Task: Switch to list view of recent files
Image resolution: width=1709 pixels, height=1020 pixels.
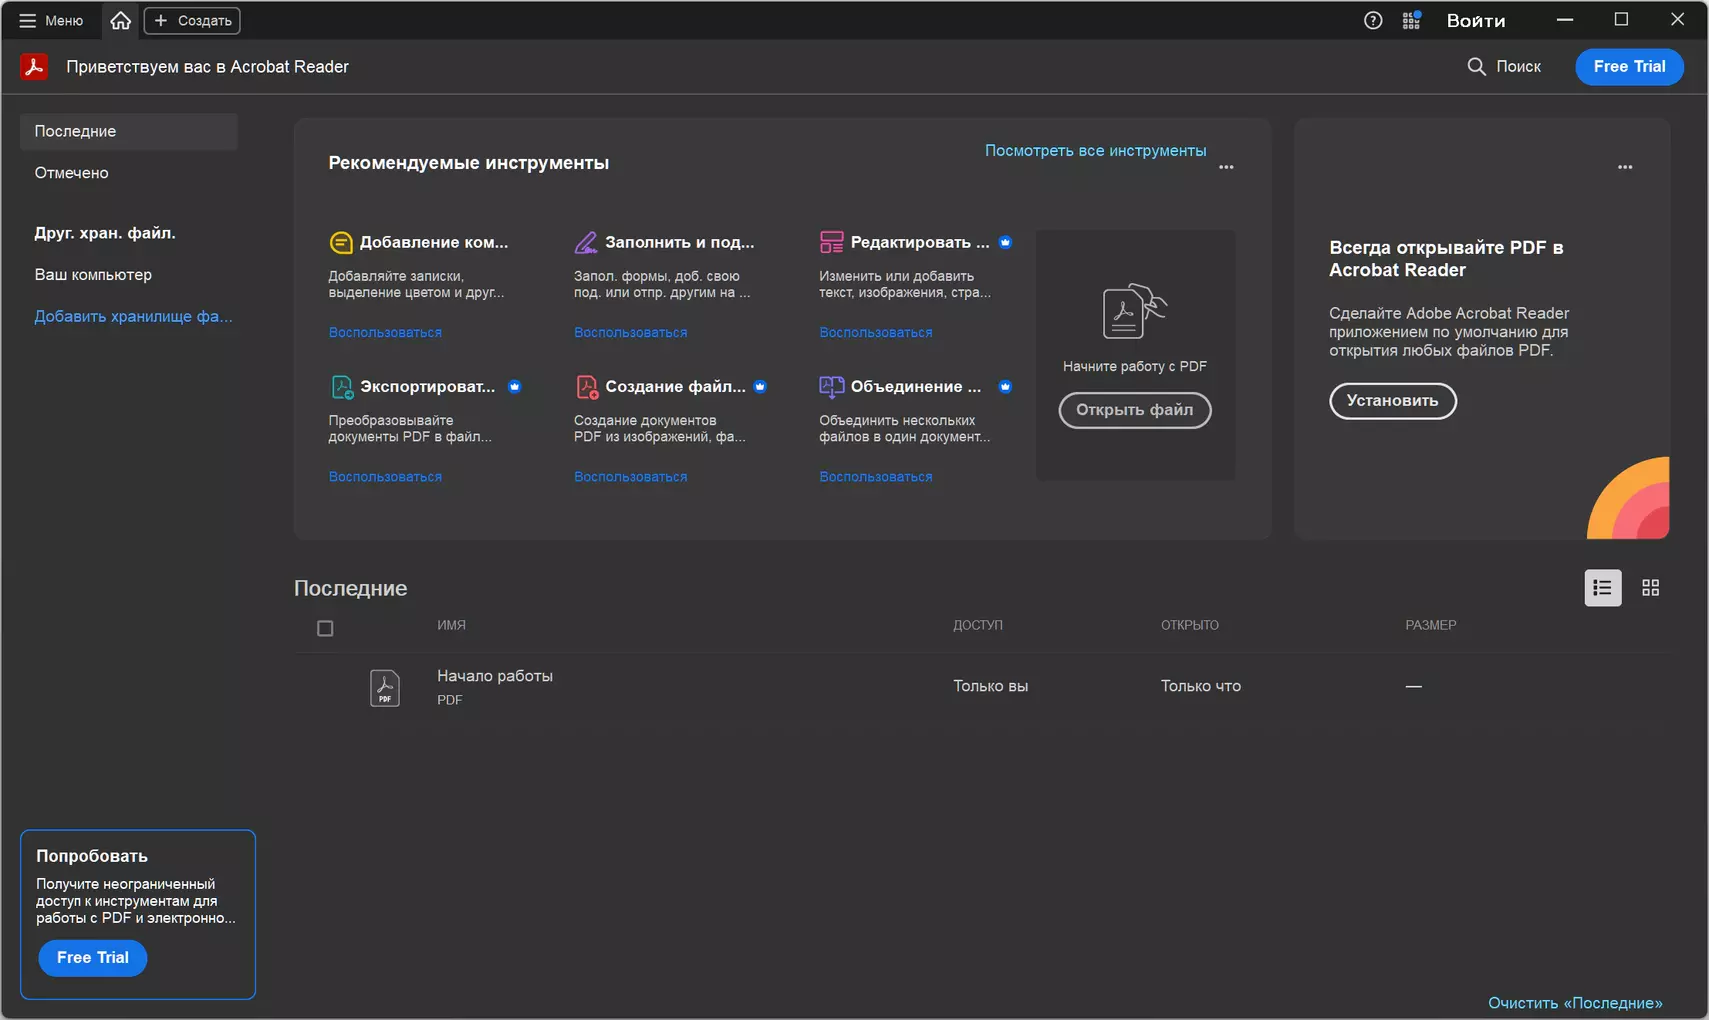Action: [x=1602, y=588]
